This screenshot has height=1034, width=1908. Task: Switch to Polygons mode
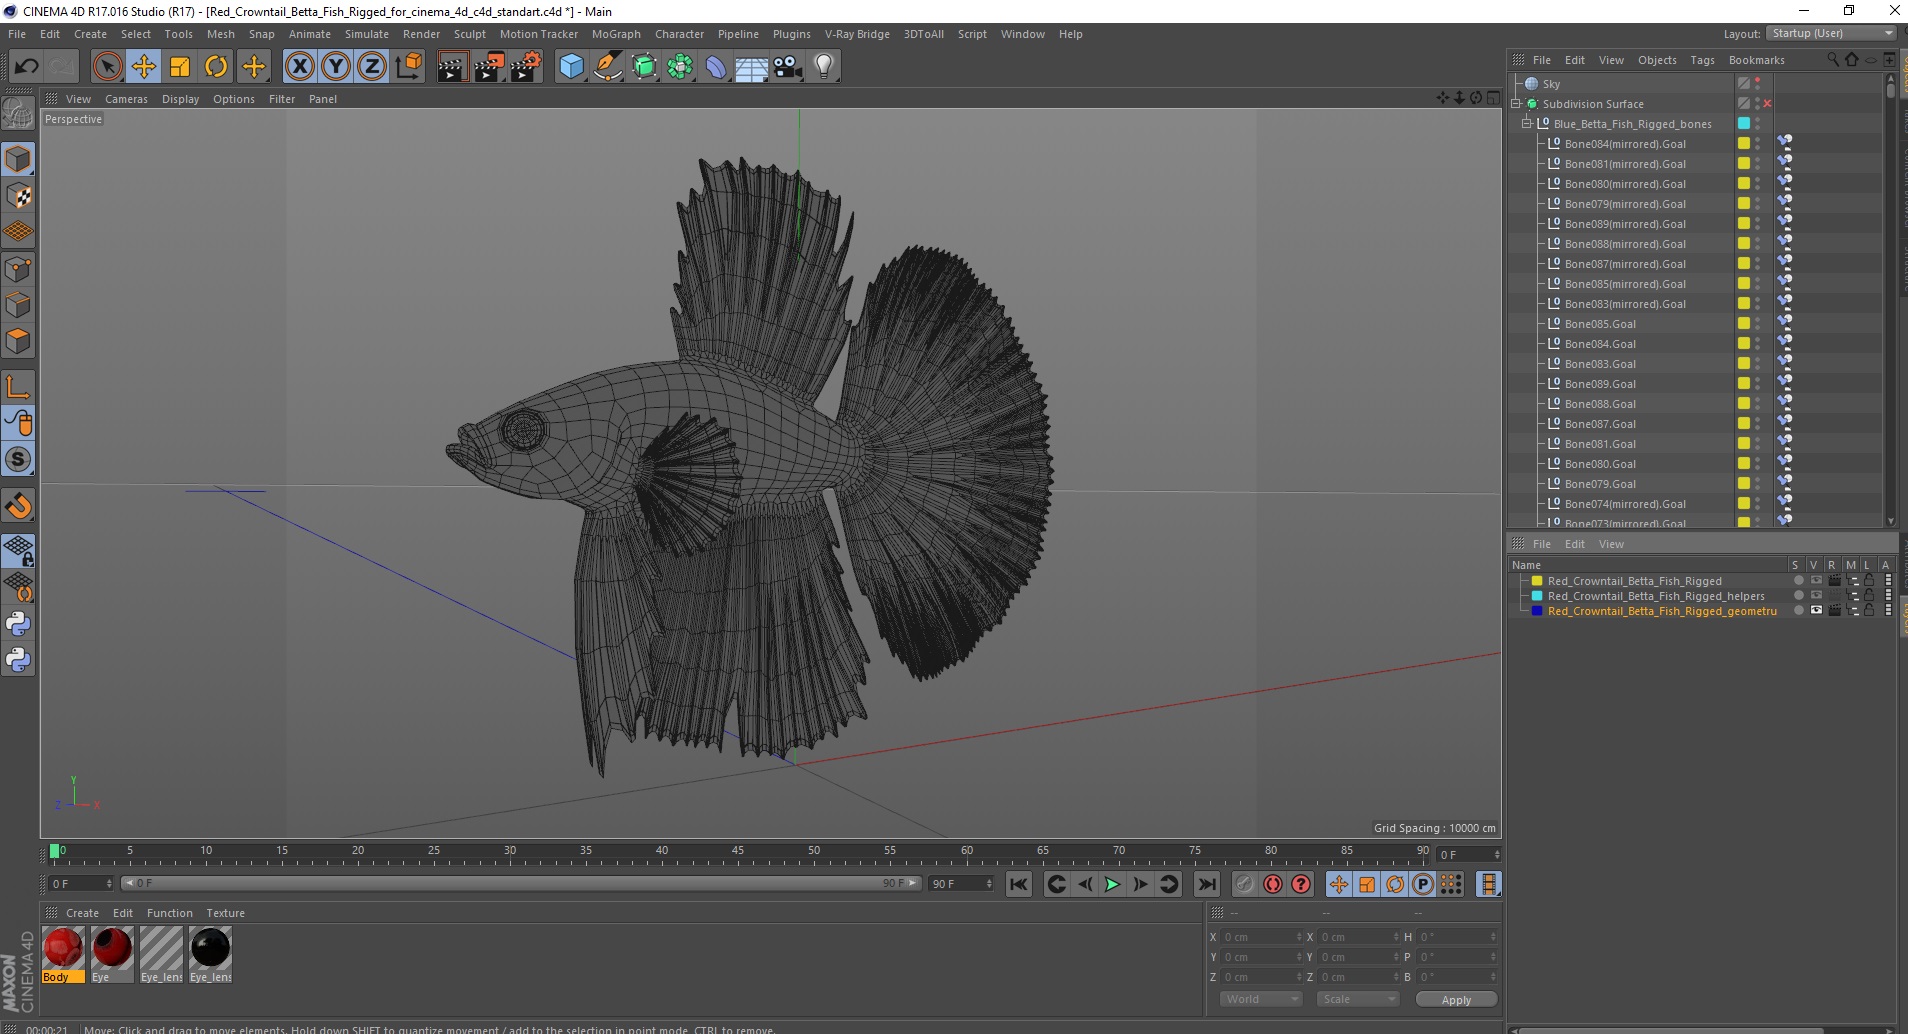[18, 342]
